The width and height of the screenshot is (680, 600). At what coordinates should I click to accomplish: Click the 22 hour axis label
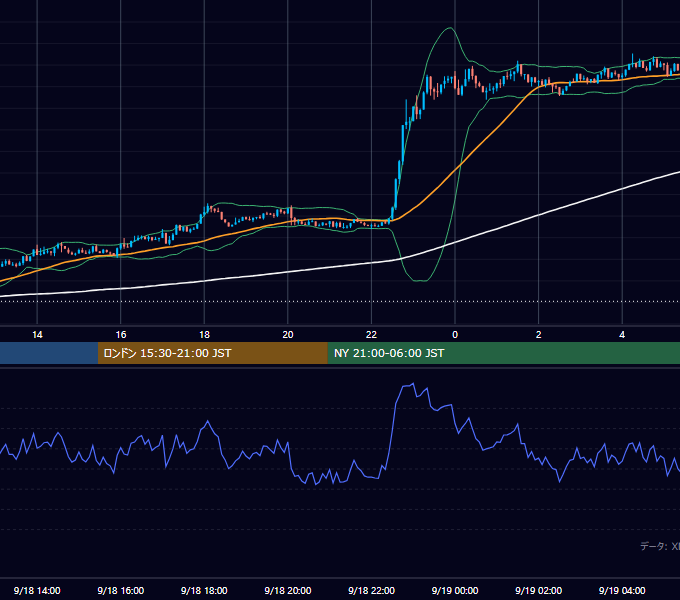pyautogui.click(x=371, y=335)
